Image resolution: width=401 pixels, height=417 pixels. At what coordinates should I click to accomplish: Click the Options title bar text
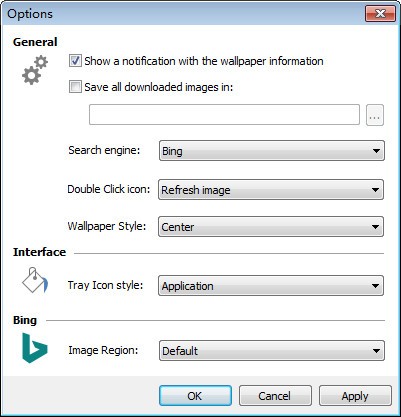[30, 14]
